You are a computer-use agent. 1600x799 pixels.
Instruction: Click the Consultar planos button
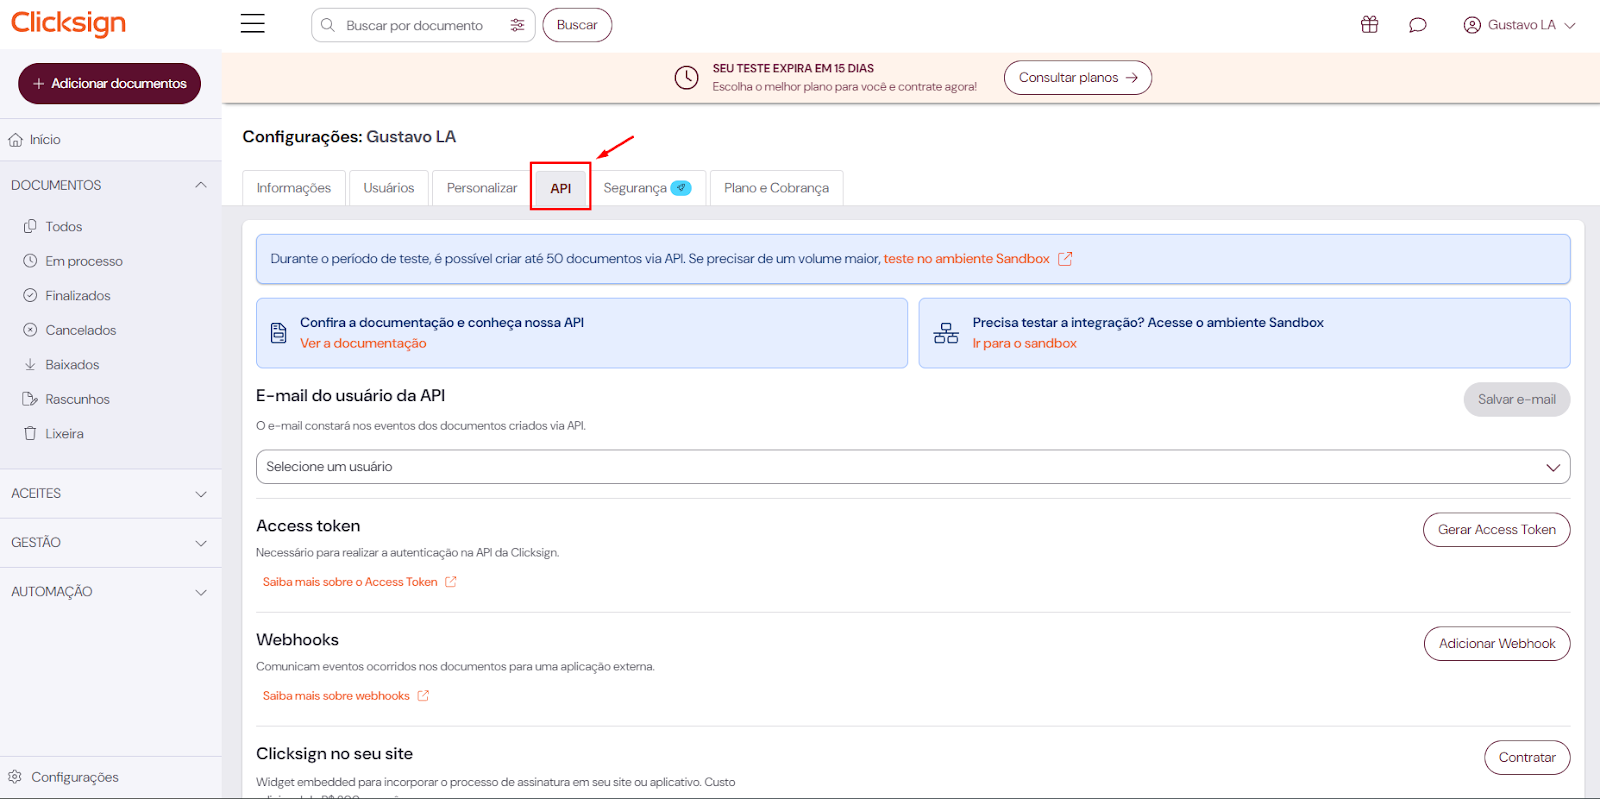(1078, 78)
